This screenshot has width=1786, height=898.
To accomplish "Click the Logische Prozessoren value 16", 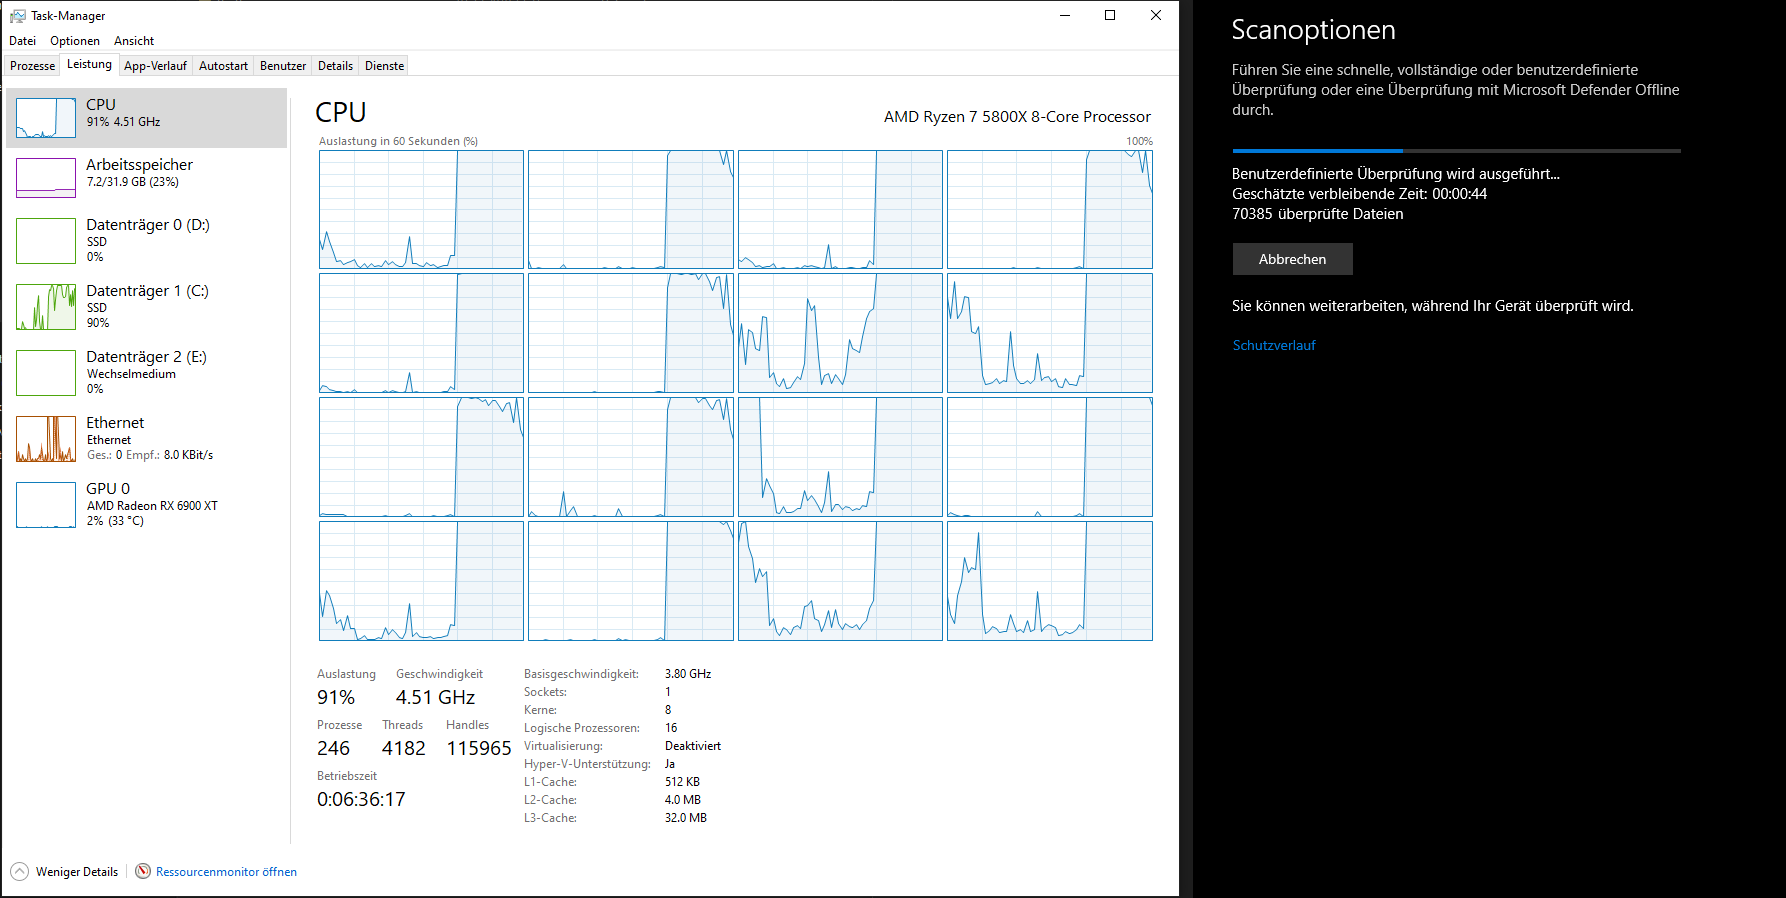I will [x=671, y=728].
